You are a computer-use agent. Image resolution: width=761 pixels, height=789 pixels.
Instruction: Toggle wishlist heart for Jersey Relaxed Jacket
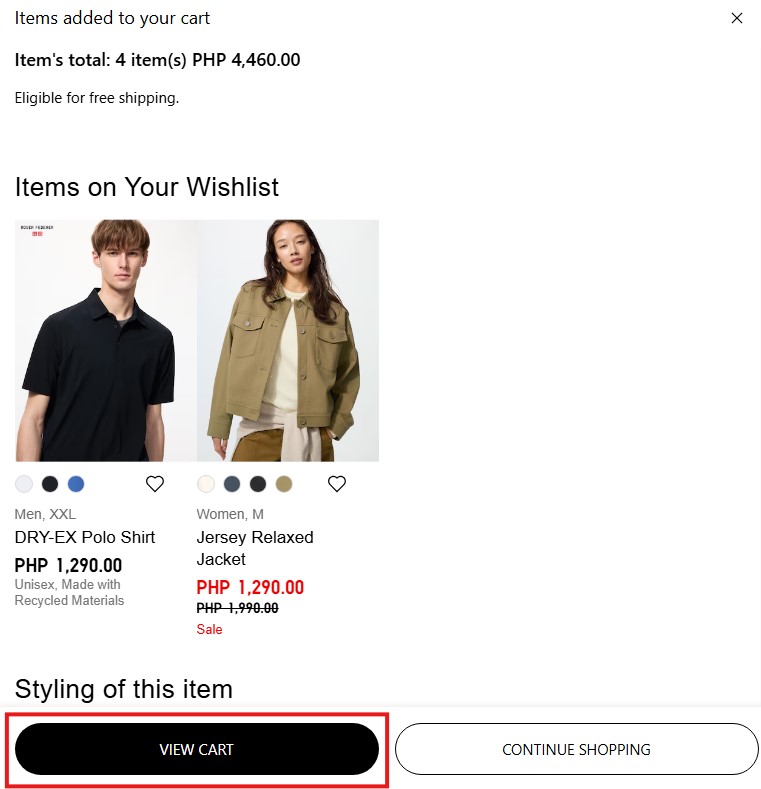click(x=337, y=484)
